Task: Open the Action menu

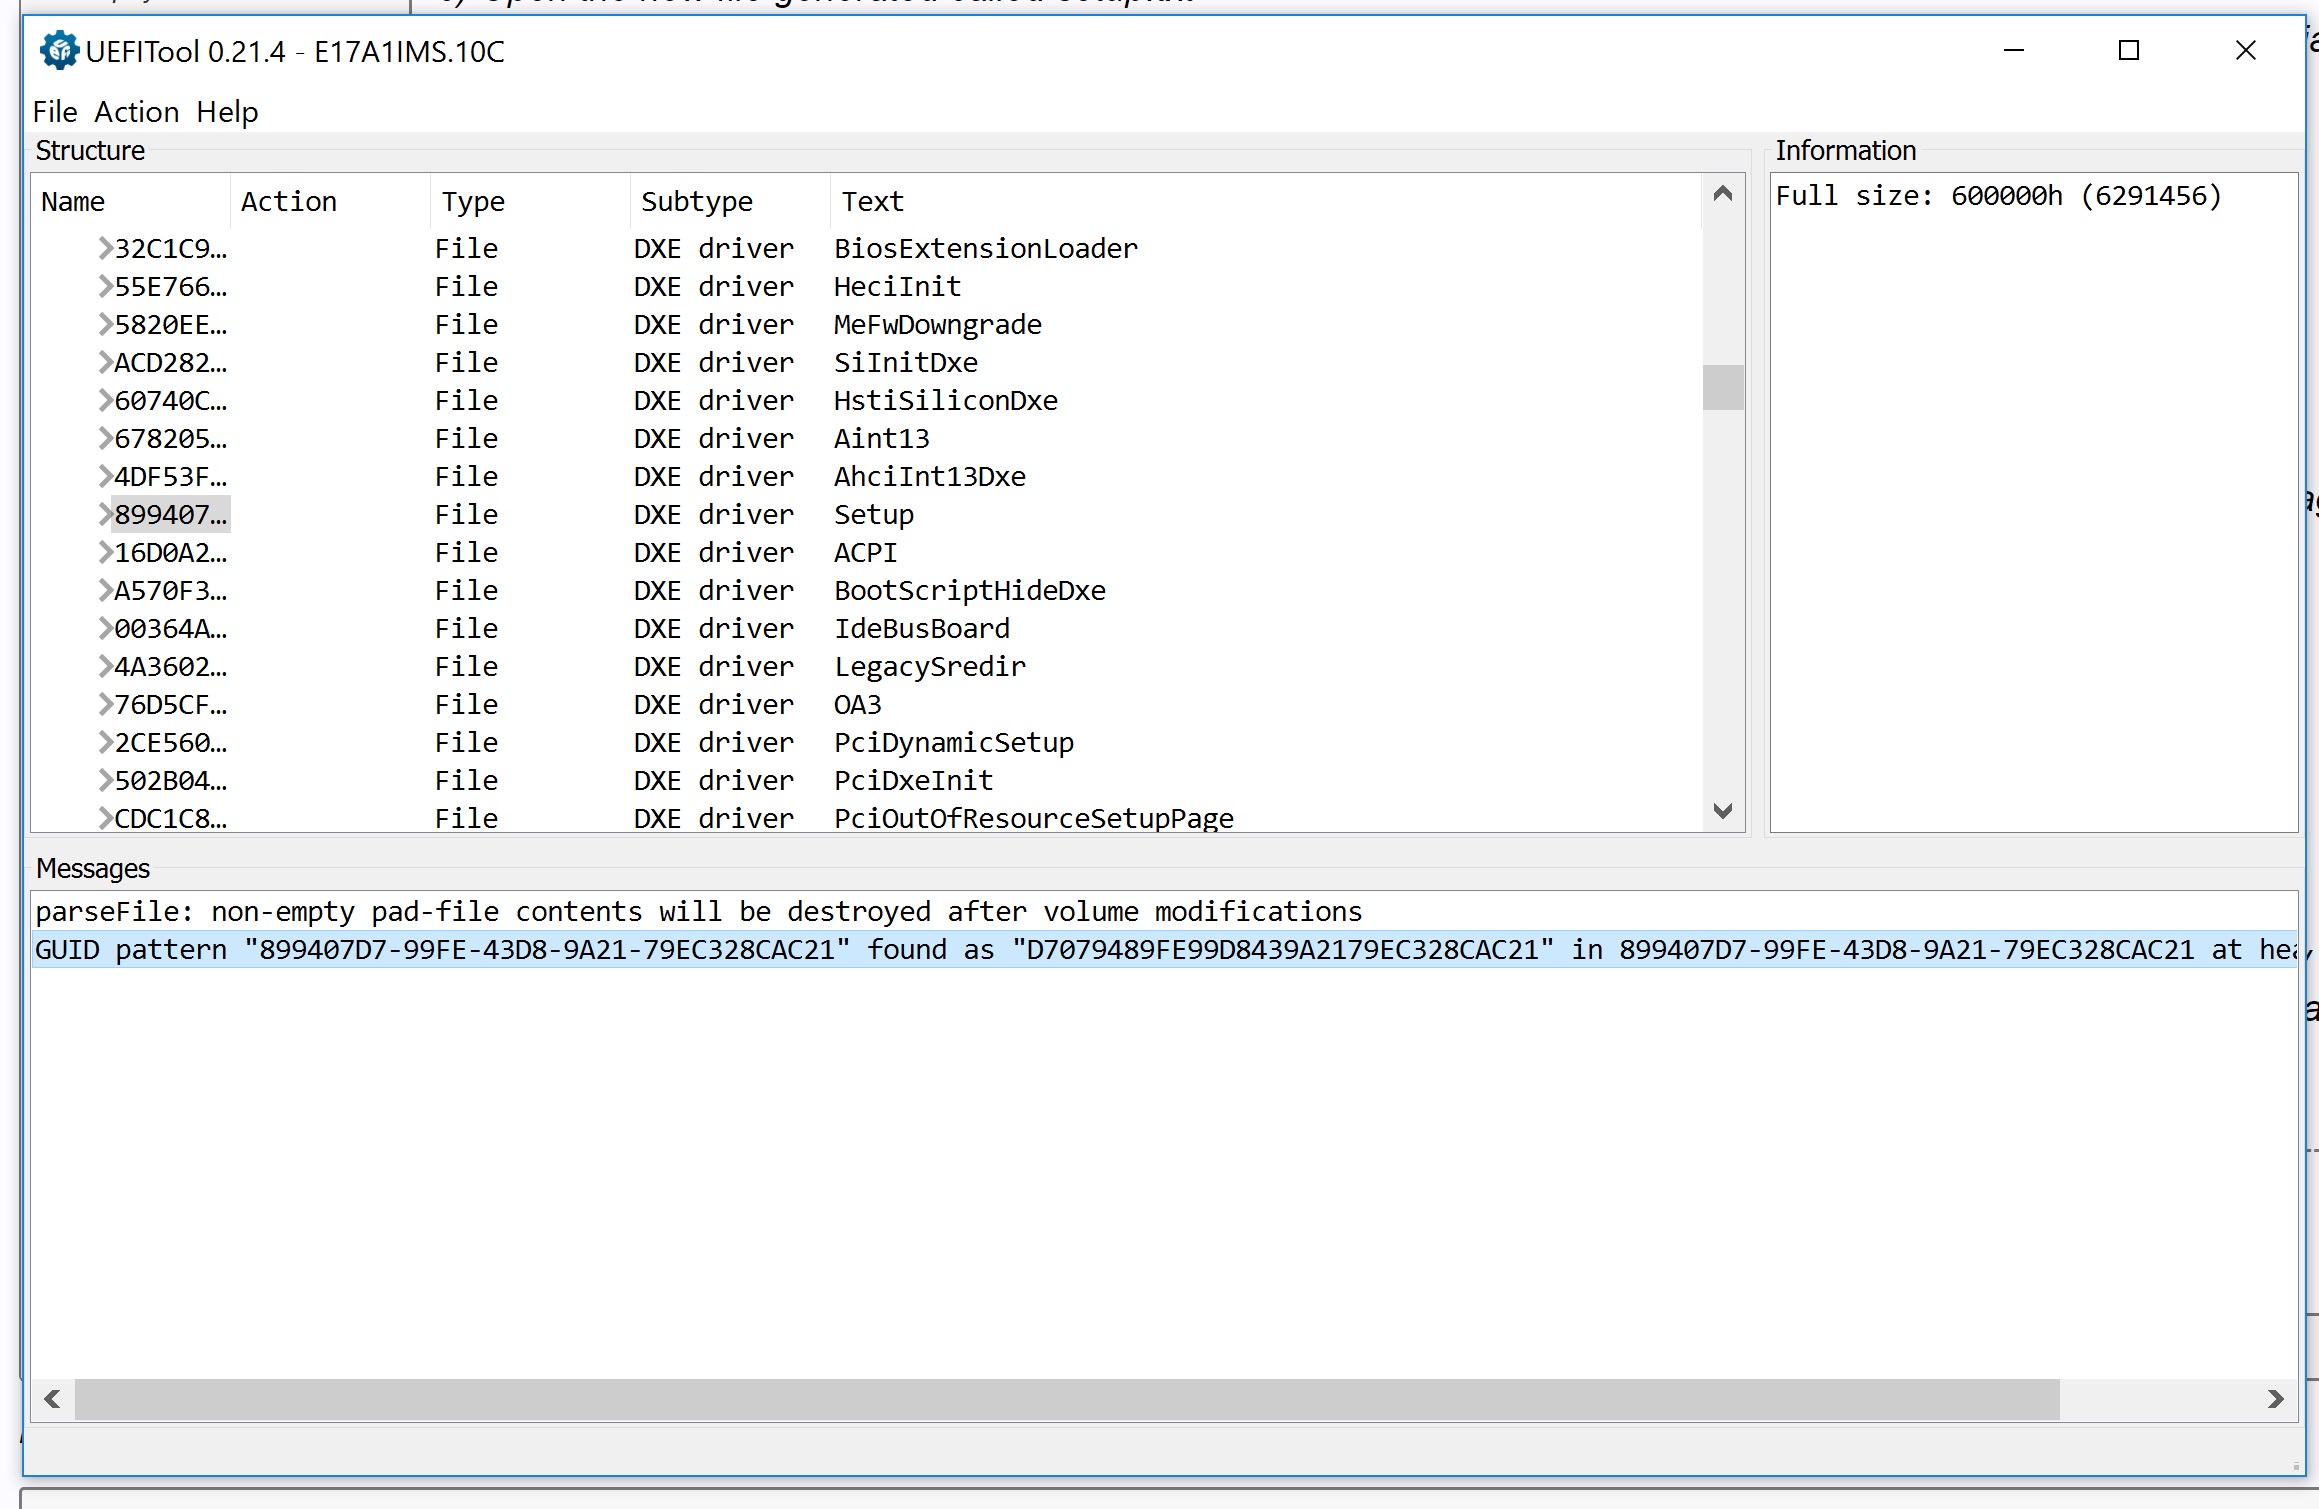Action: 137,112
